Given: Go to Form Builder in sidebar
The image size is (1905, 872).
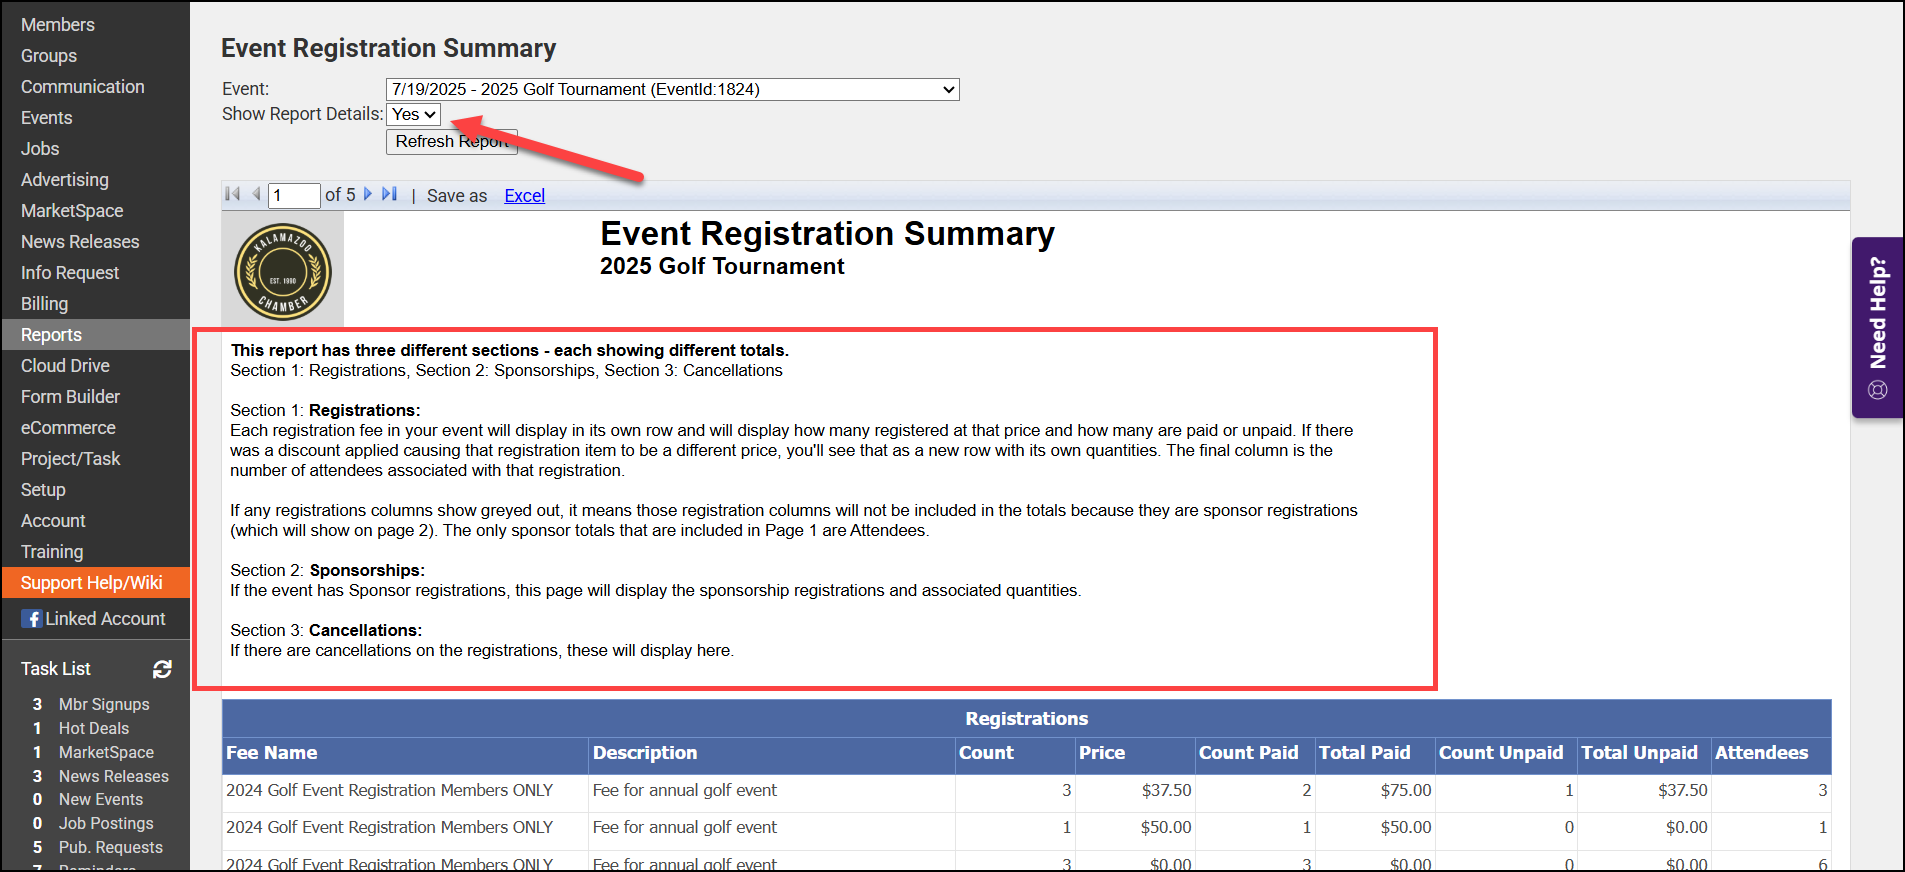Looking at the screenshot, I should (x=70, y=397).
